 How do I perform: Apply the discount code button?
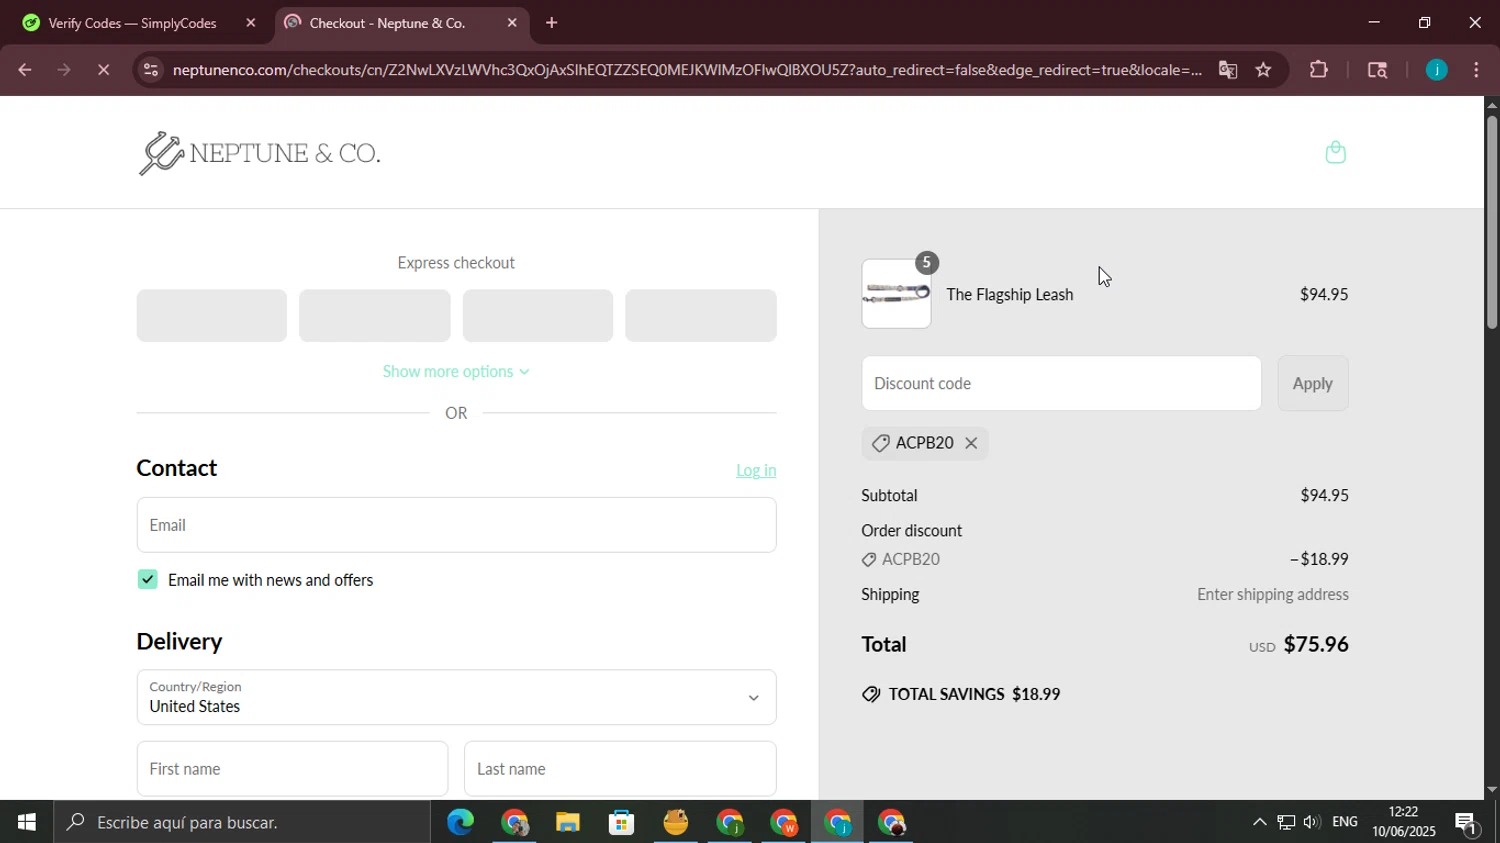point(1313,383)
